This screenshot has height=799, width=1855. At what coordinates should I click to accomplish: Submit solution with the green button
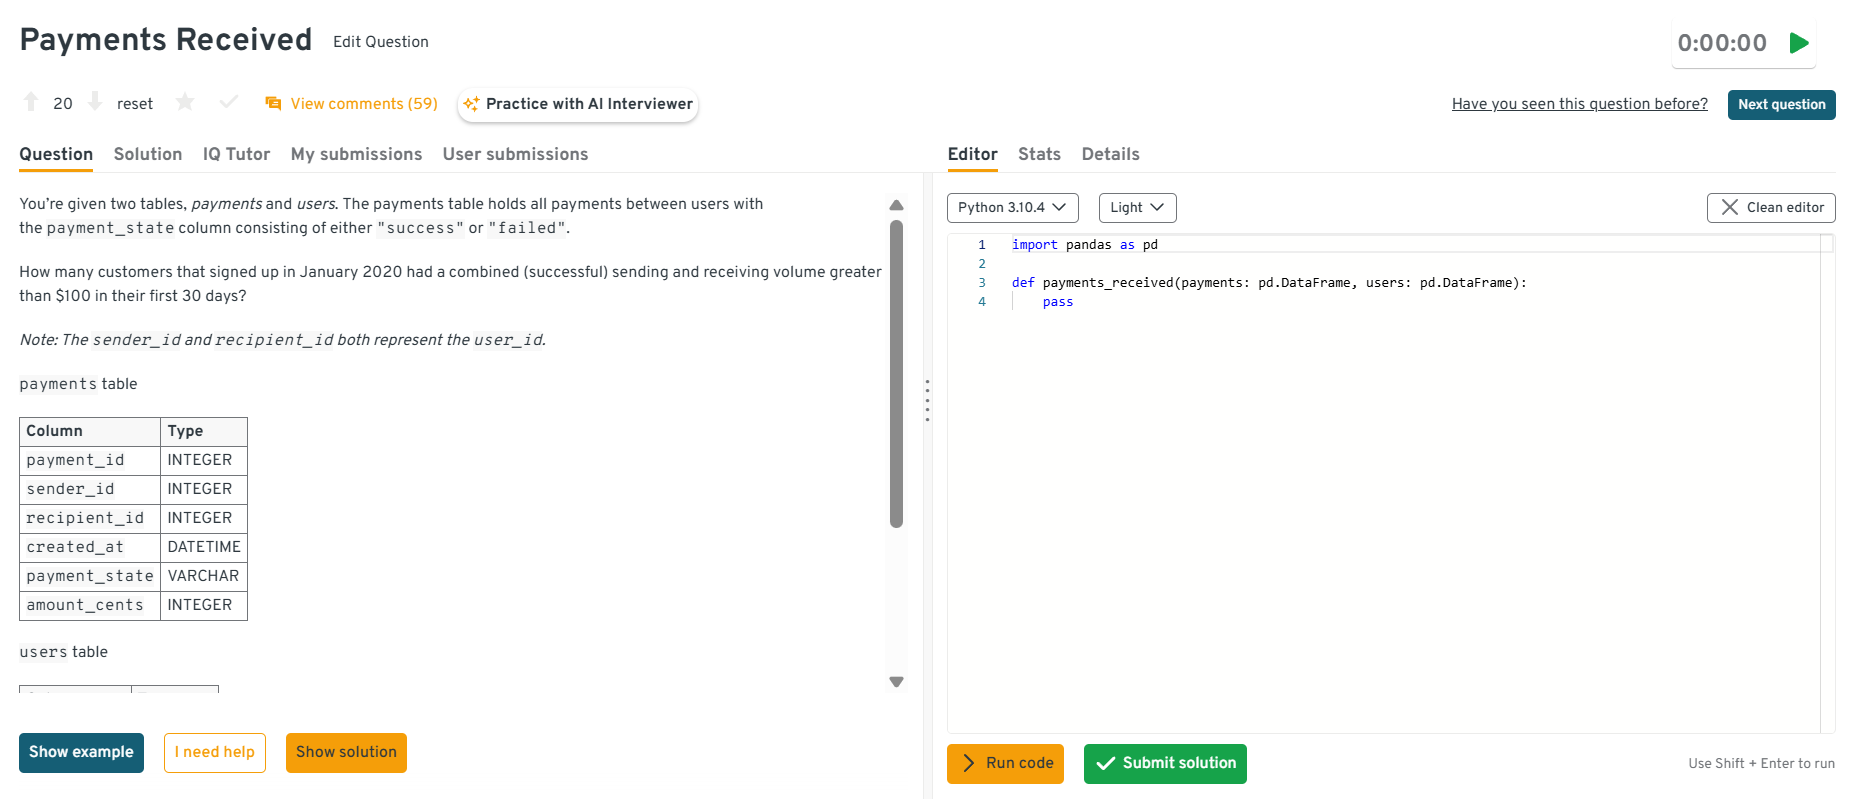tap(1165, 763)
